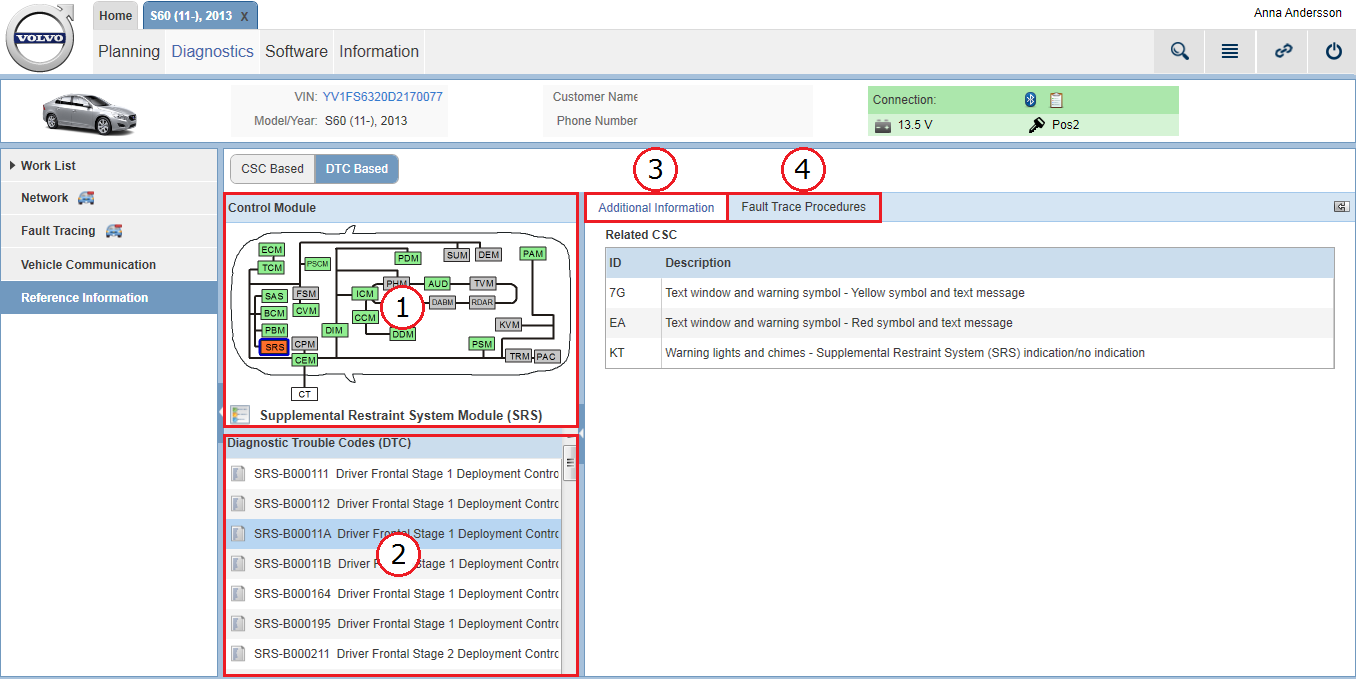1356x679 pixels.
Task: Select the FSM module node
Action: 306,294
